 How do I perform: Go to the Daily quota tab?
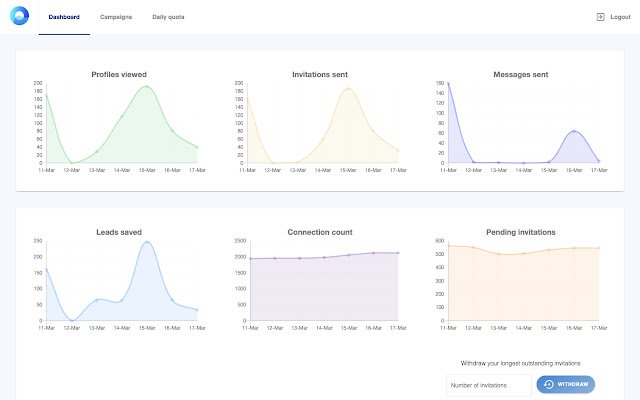coord(168,17)
